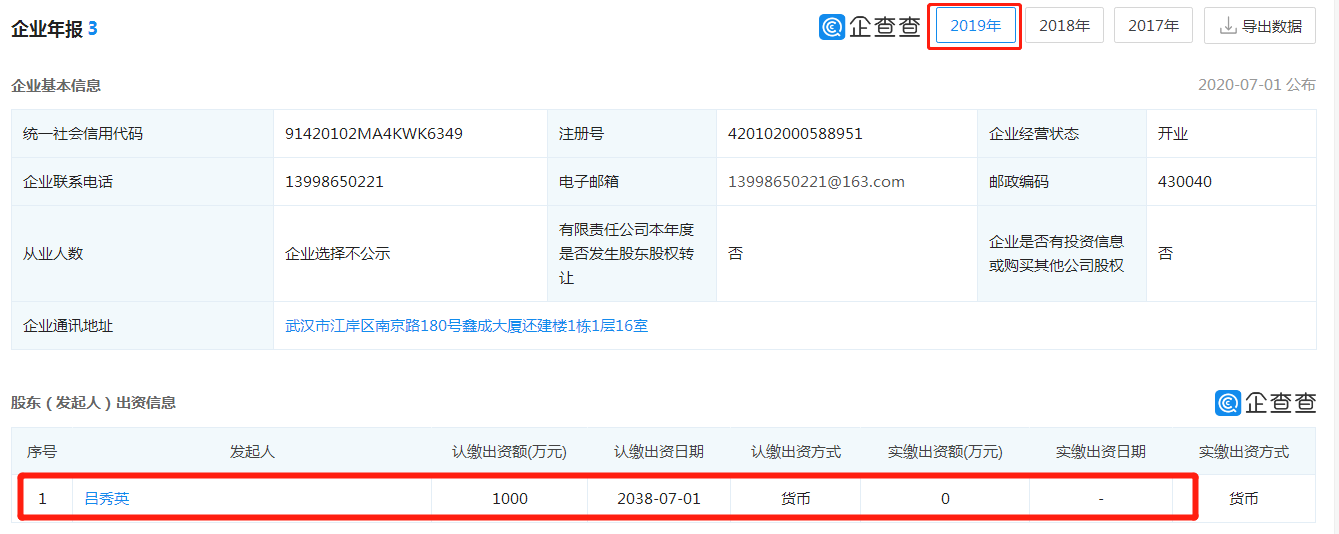Click the 企业联系电话 label
This screenshot has width=1339, height=534.
(x=68, y=182)
